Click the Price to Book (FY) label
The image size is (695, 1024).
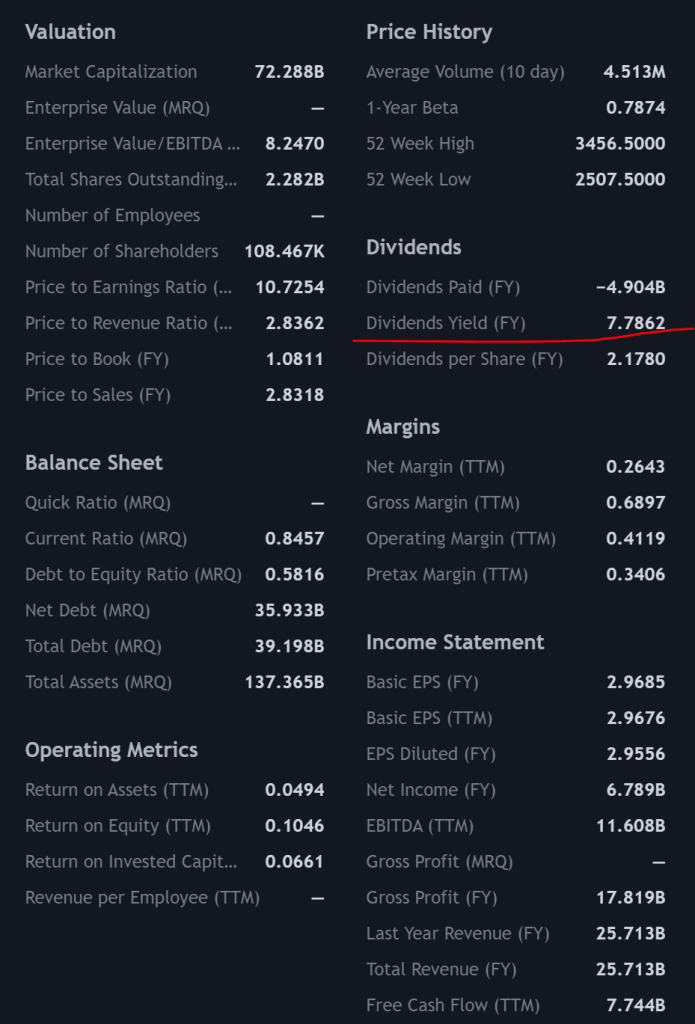tap(97, 359)
